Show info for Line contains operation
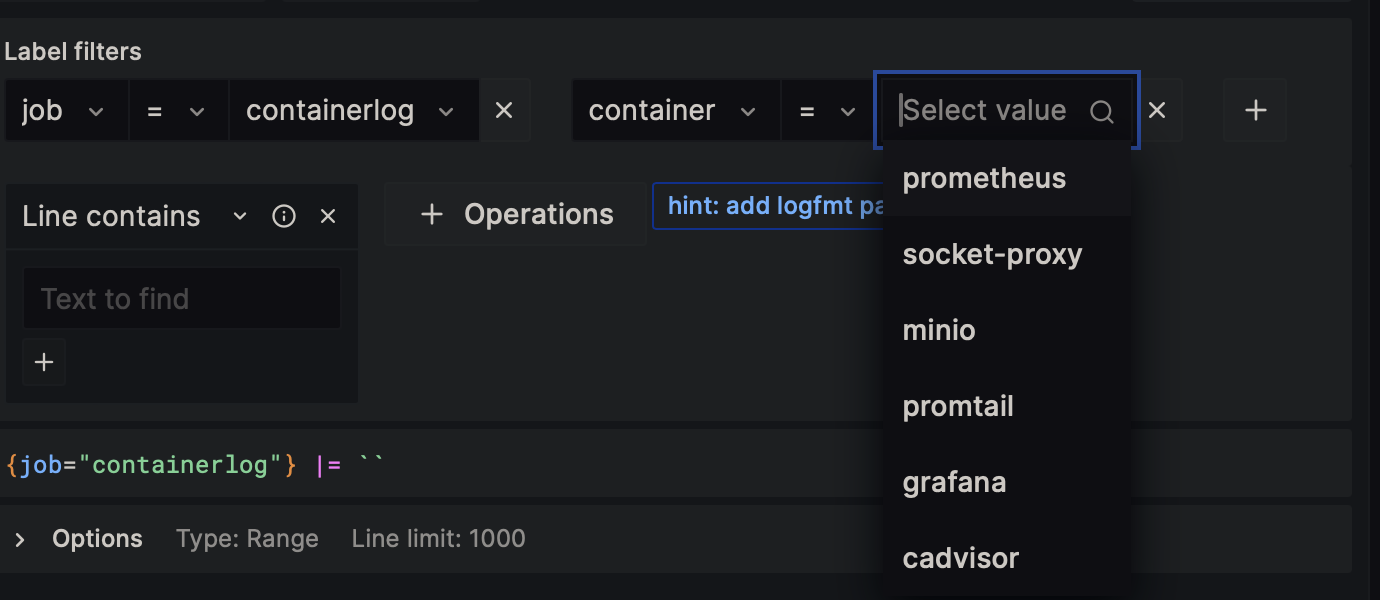 click(284, 216)
